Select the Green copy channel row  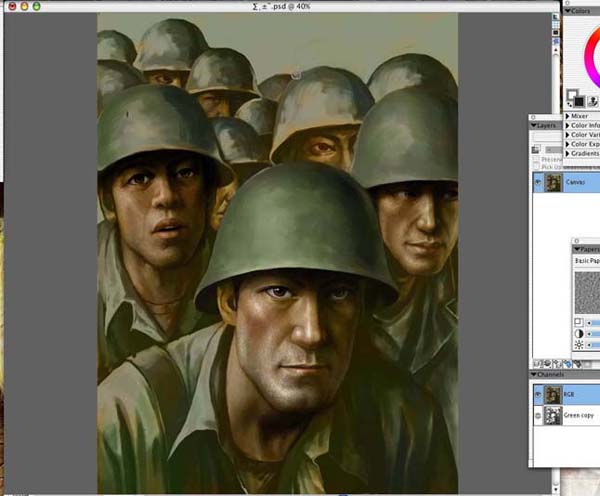point(566,415)
